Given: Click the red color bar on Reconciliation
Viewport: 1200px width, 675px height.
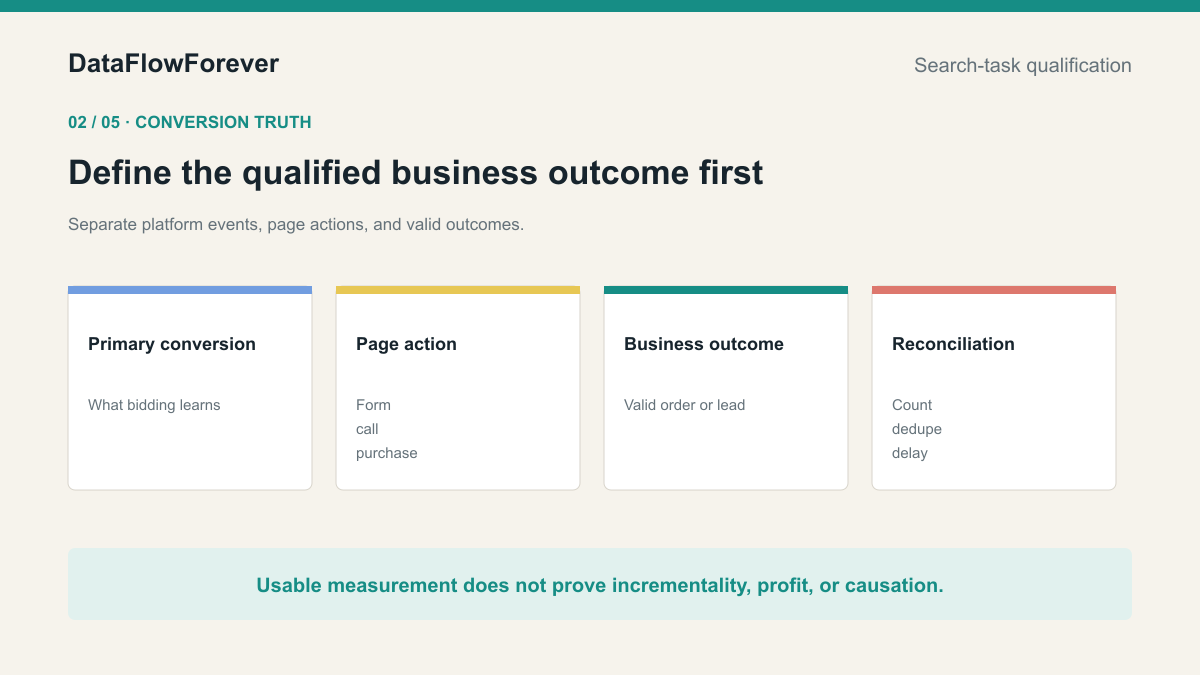Looking at the screenshot, I should tap(994, 290).
